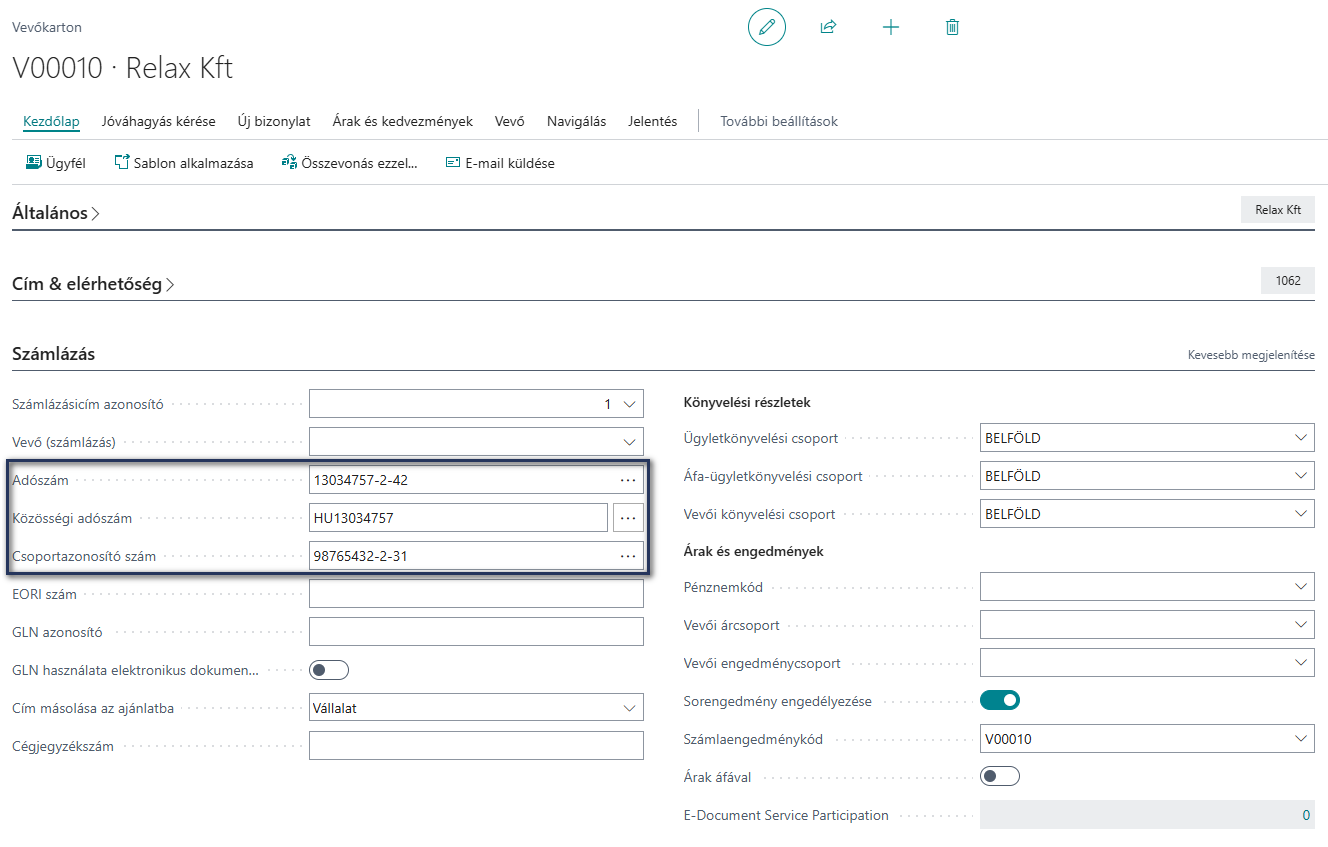Enable Árak áfával toggle

pyautogui.click(x=1000, y=776)
